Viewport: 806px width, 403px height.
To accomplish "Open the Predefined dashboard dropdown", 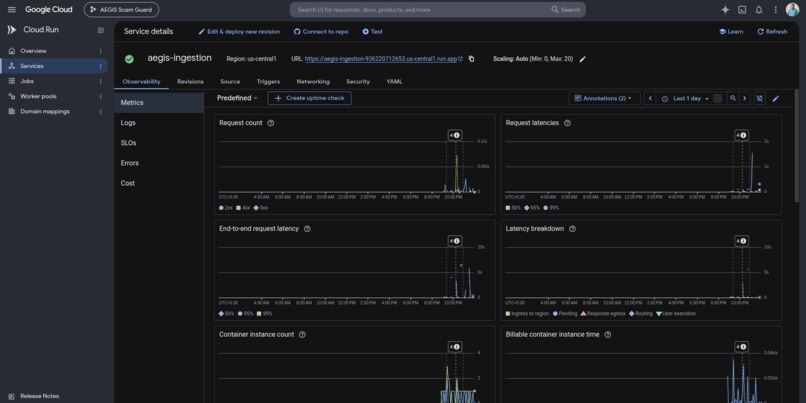I will [x=237, y=98].
